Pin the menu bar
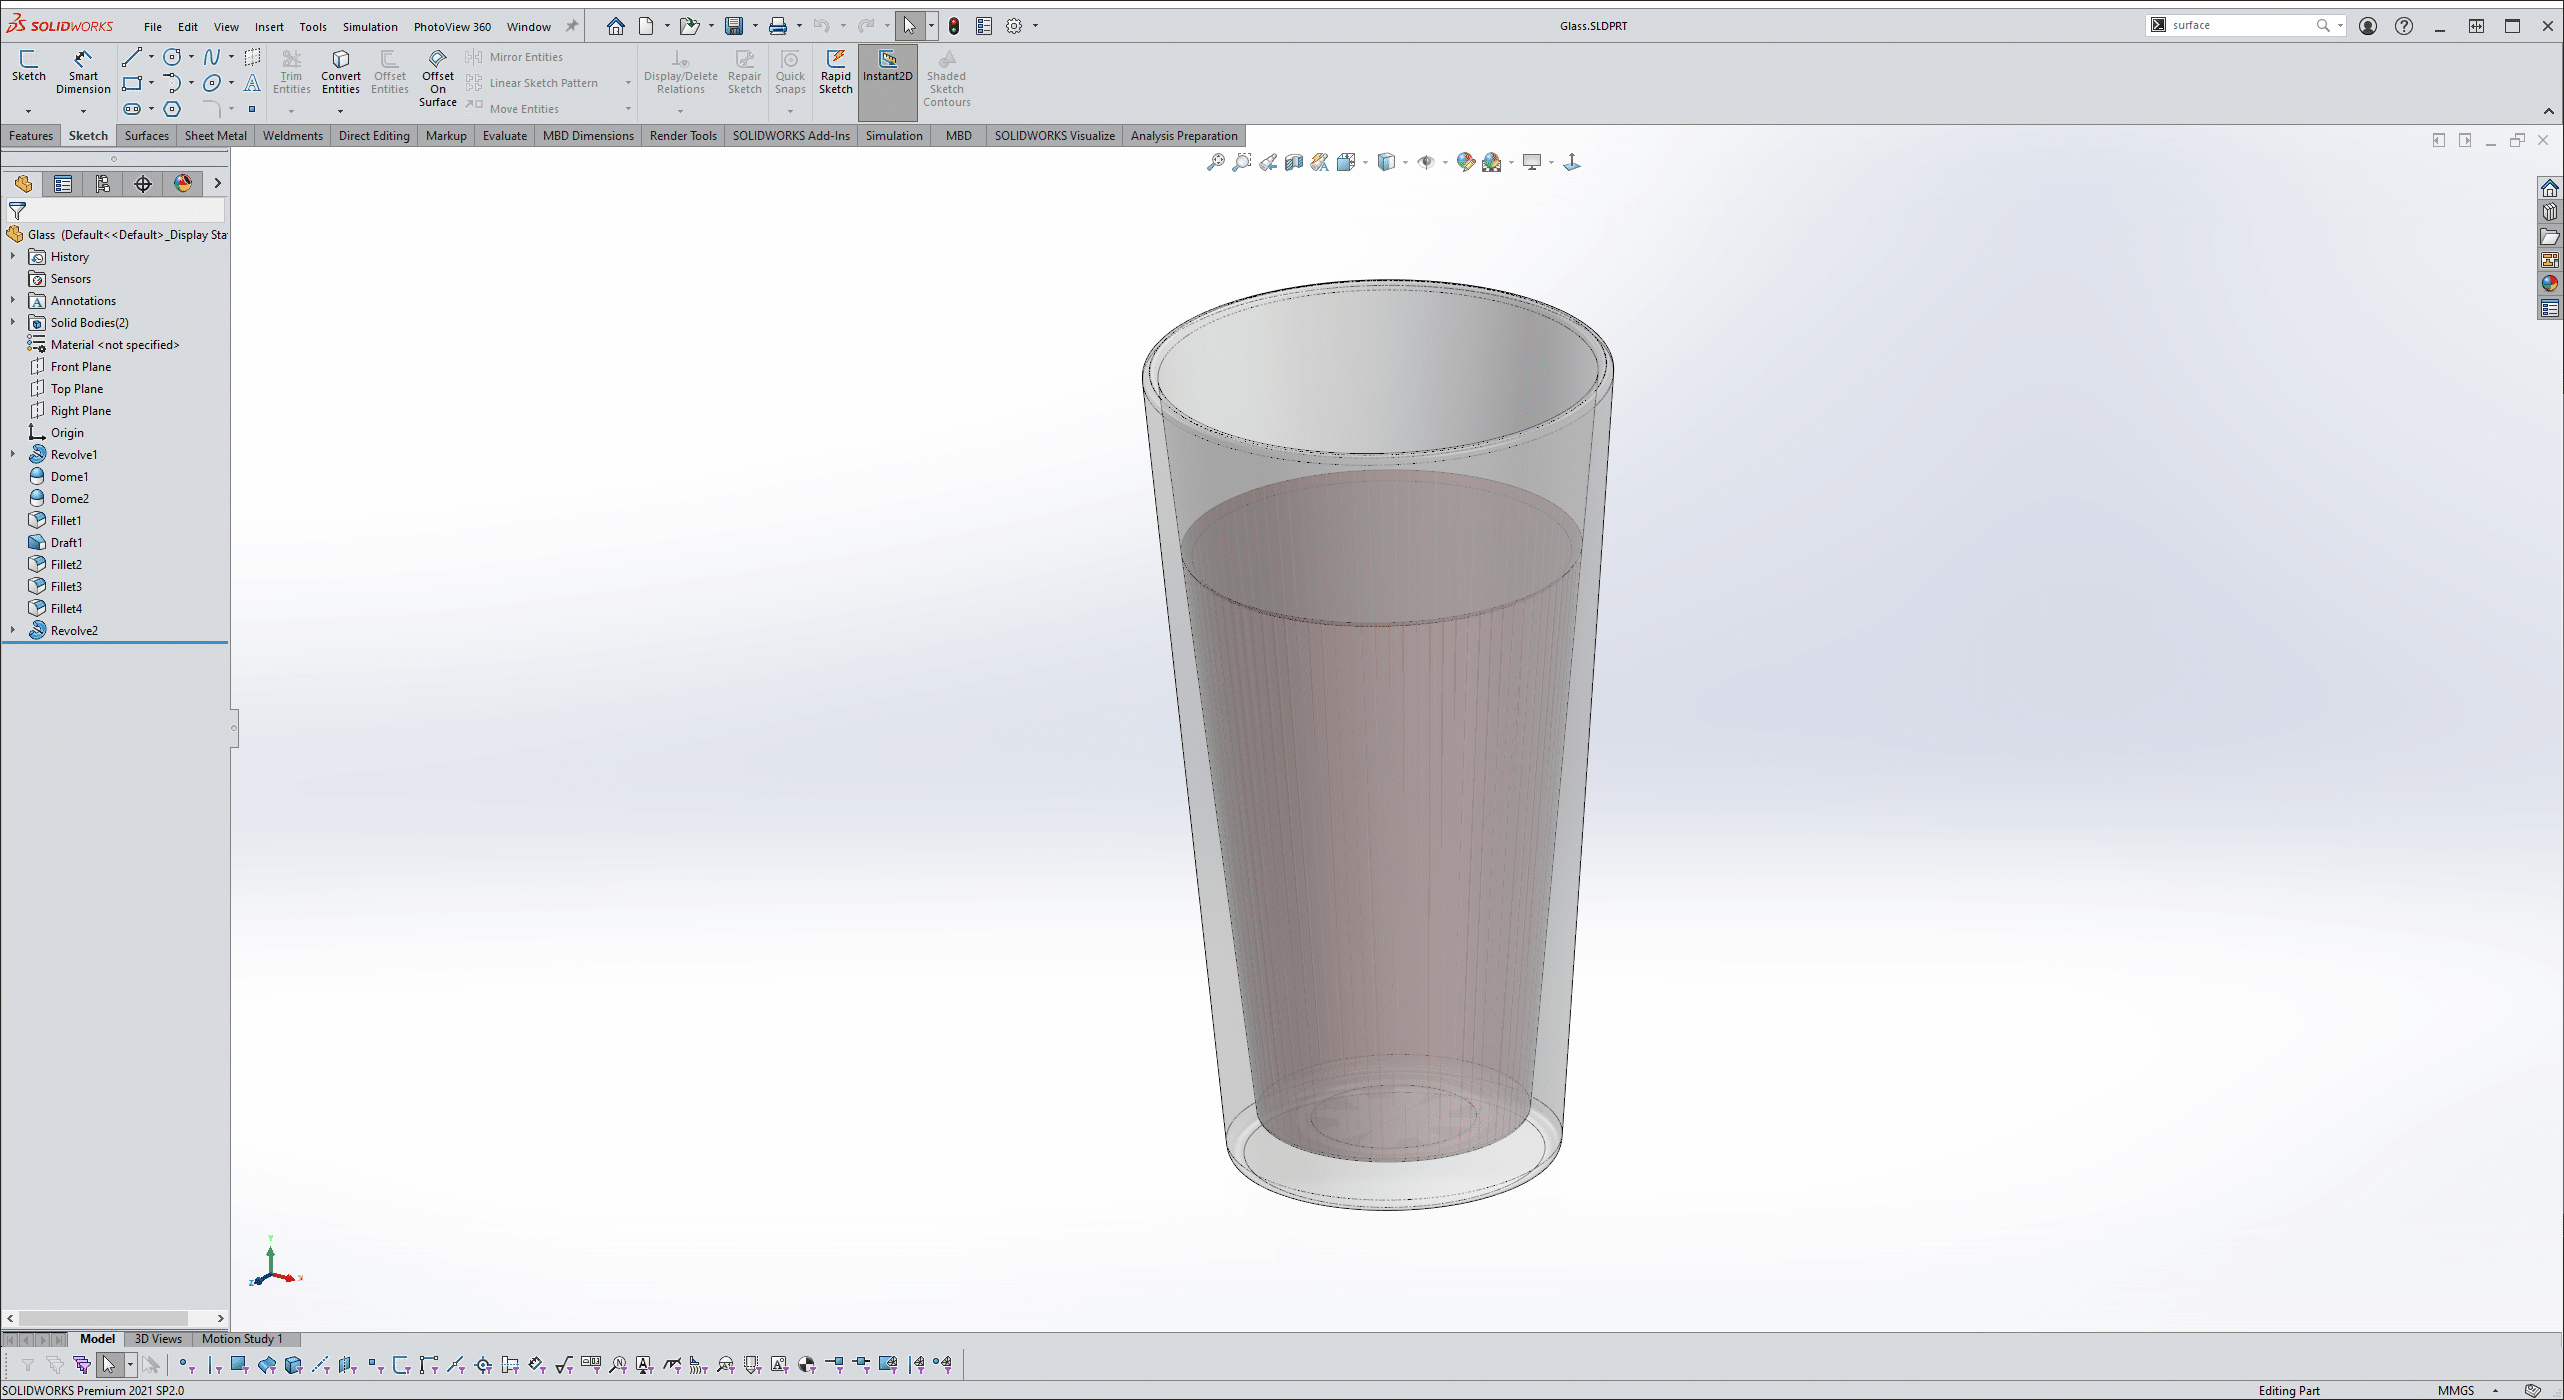The image size is (2564, 1400). tap(572, 26)
